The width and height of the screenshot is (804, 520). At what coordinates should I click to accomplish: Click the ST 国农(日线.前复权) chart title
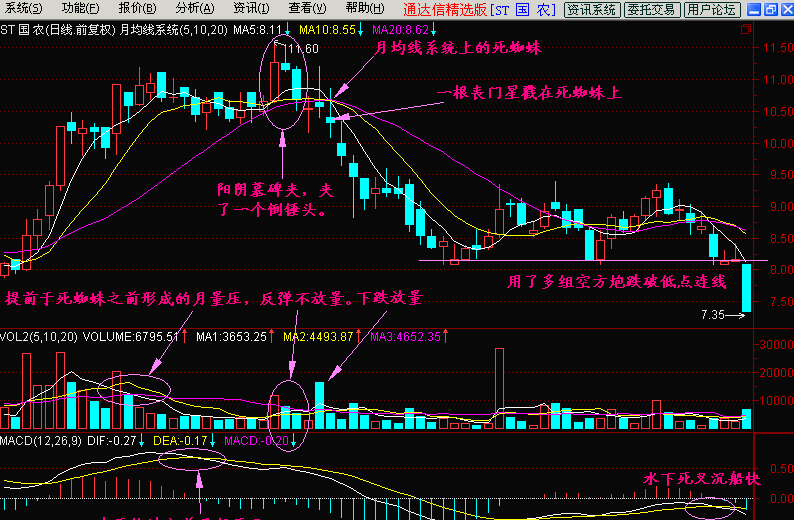(57, 30)
